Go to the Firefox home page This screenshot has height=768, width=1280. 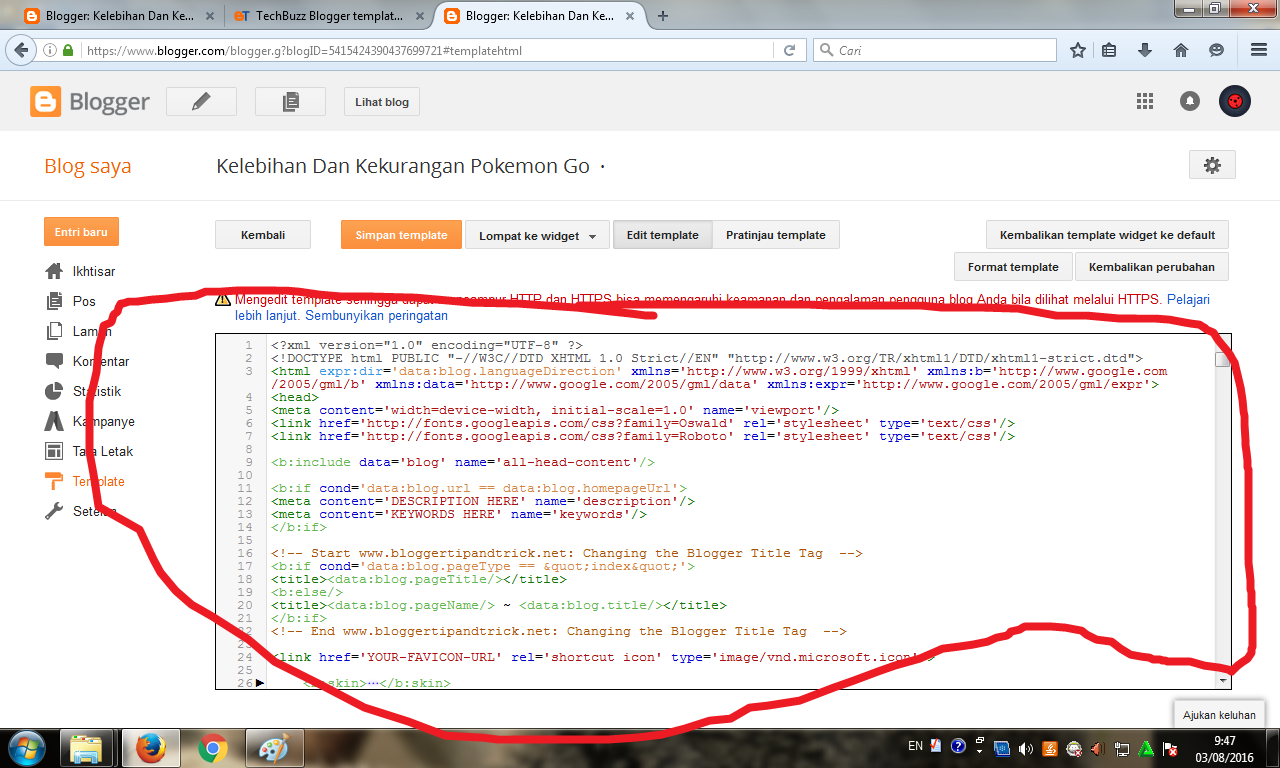(1181, 50)
